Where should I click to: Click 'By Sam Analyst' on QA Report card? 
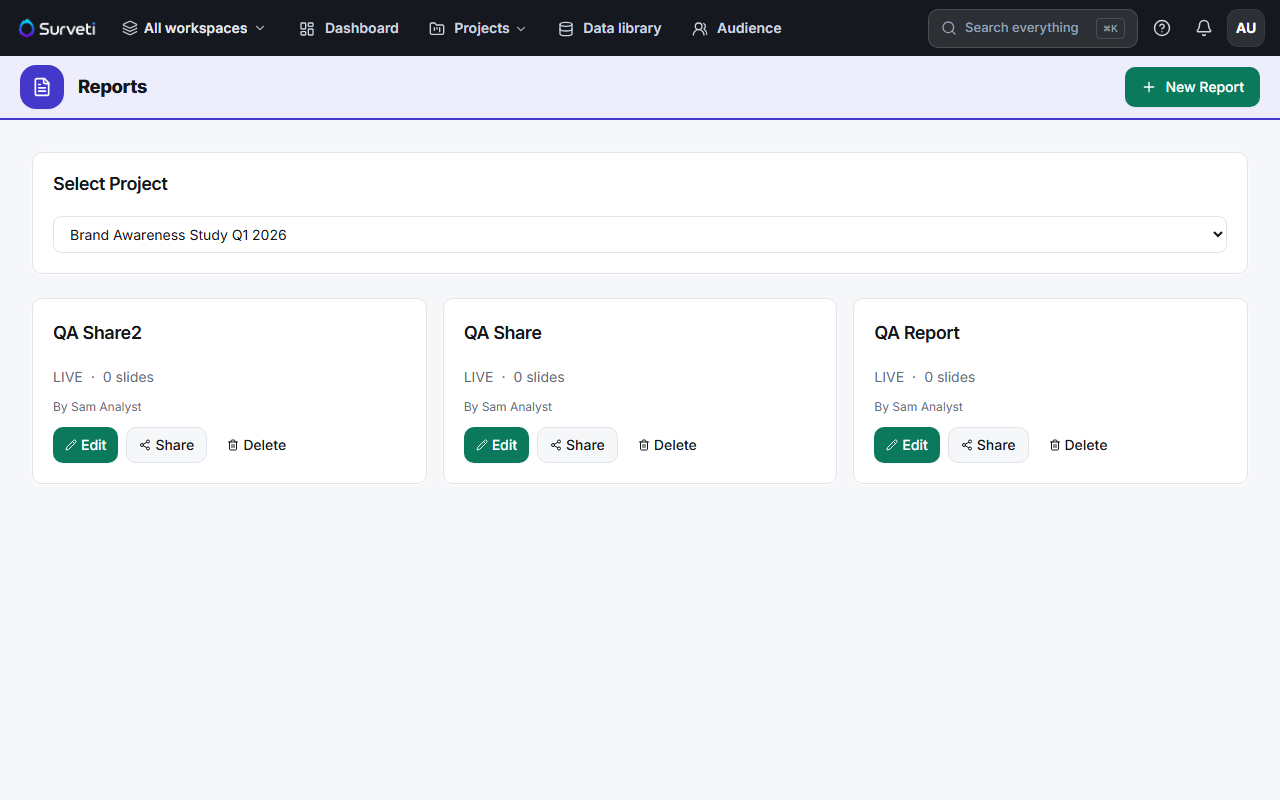[x=918, y=407]
